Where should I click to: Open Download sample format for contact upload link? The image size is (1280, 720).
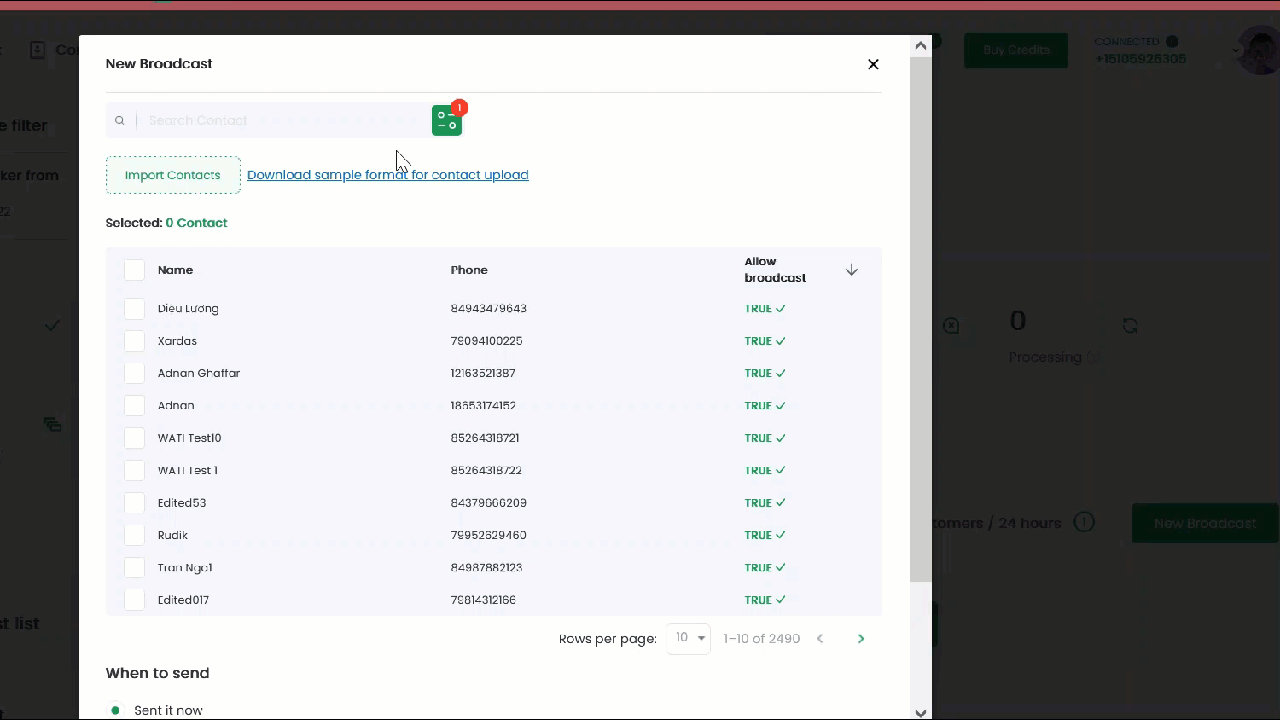point(388,175)
